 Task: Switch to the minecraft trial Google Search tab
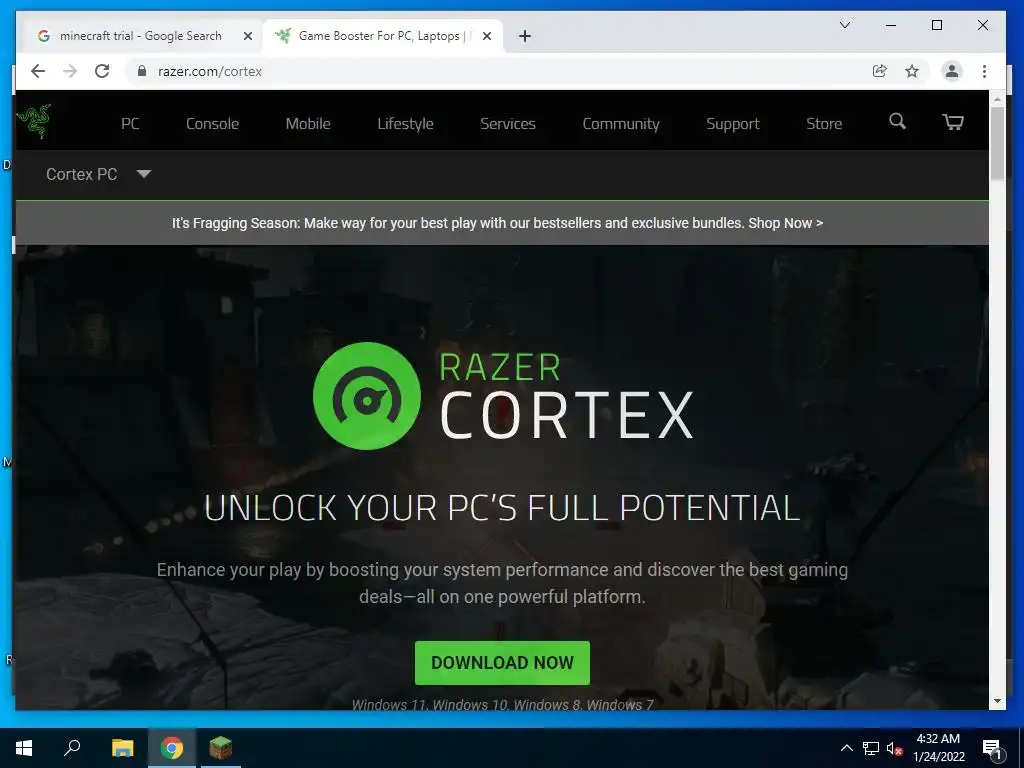pos(140,36)
